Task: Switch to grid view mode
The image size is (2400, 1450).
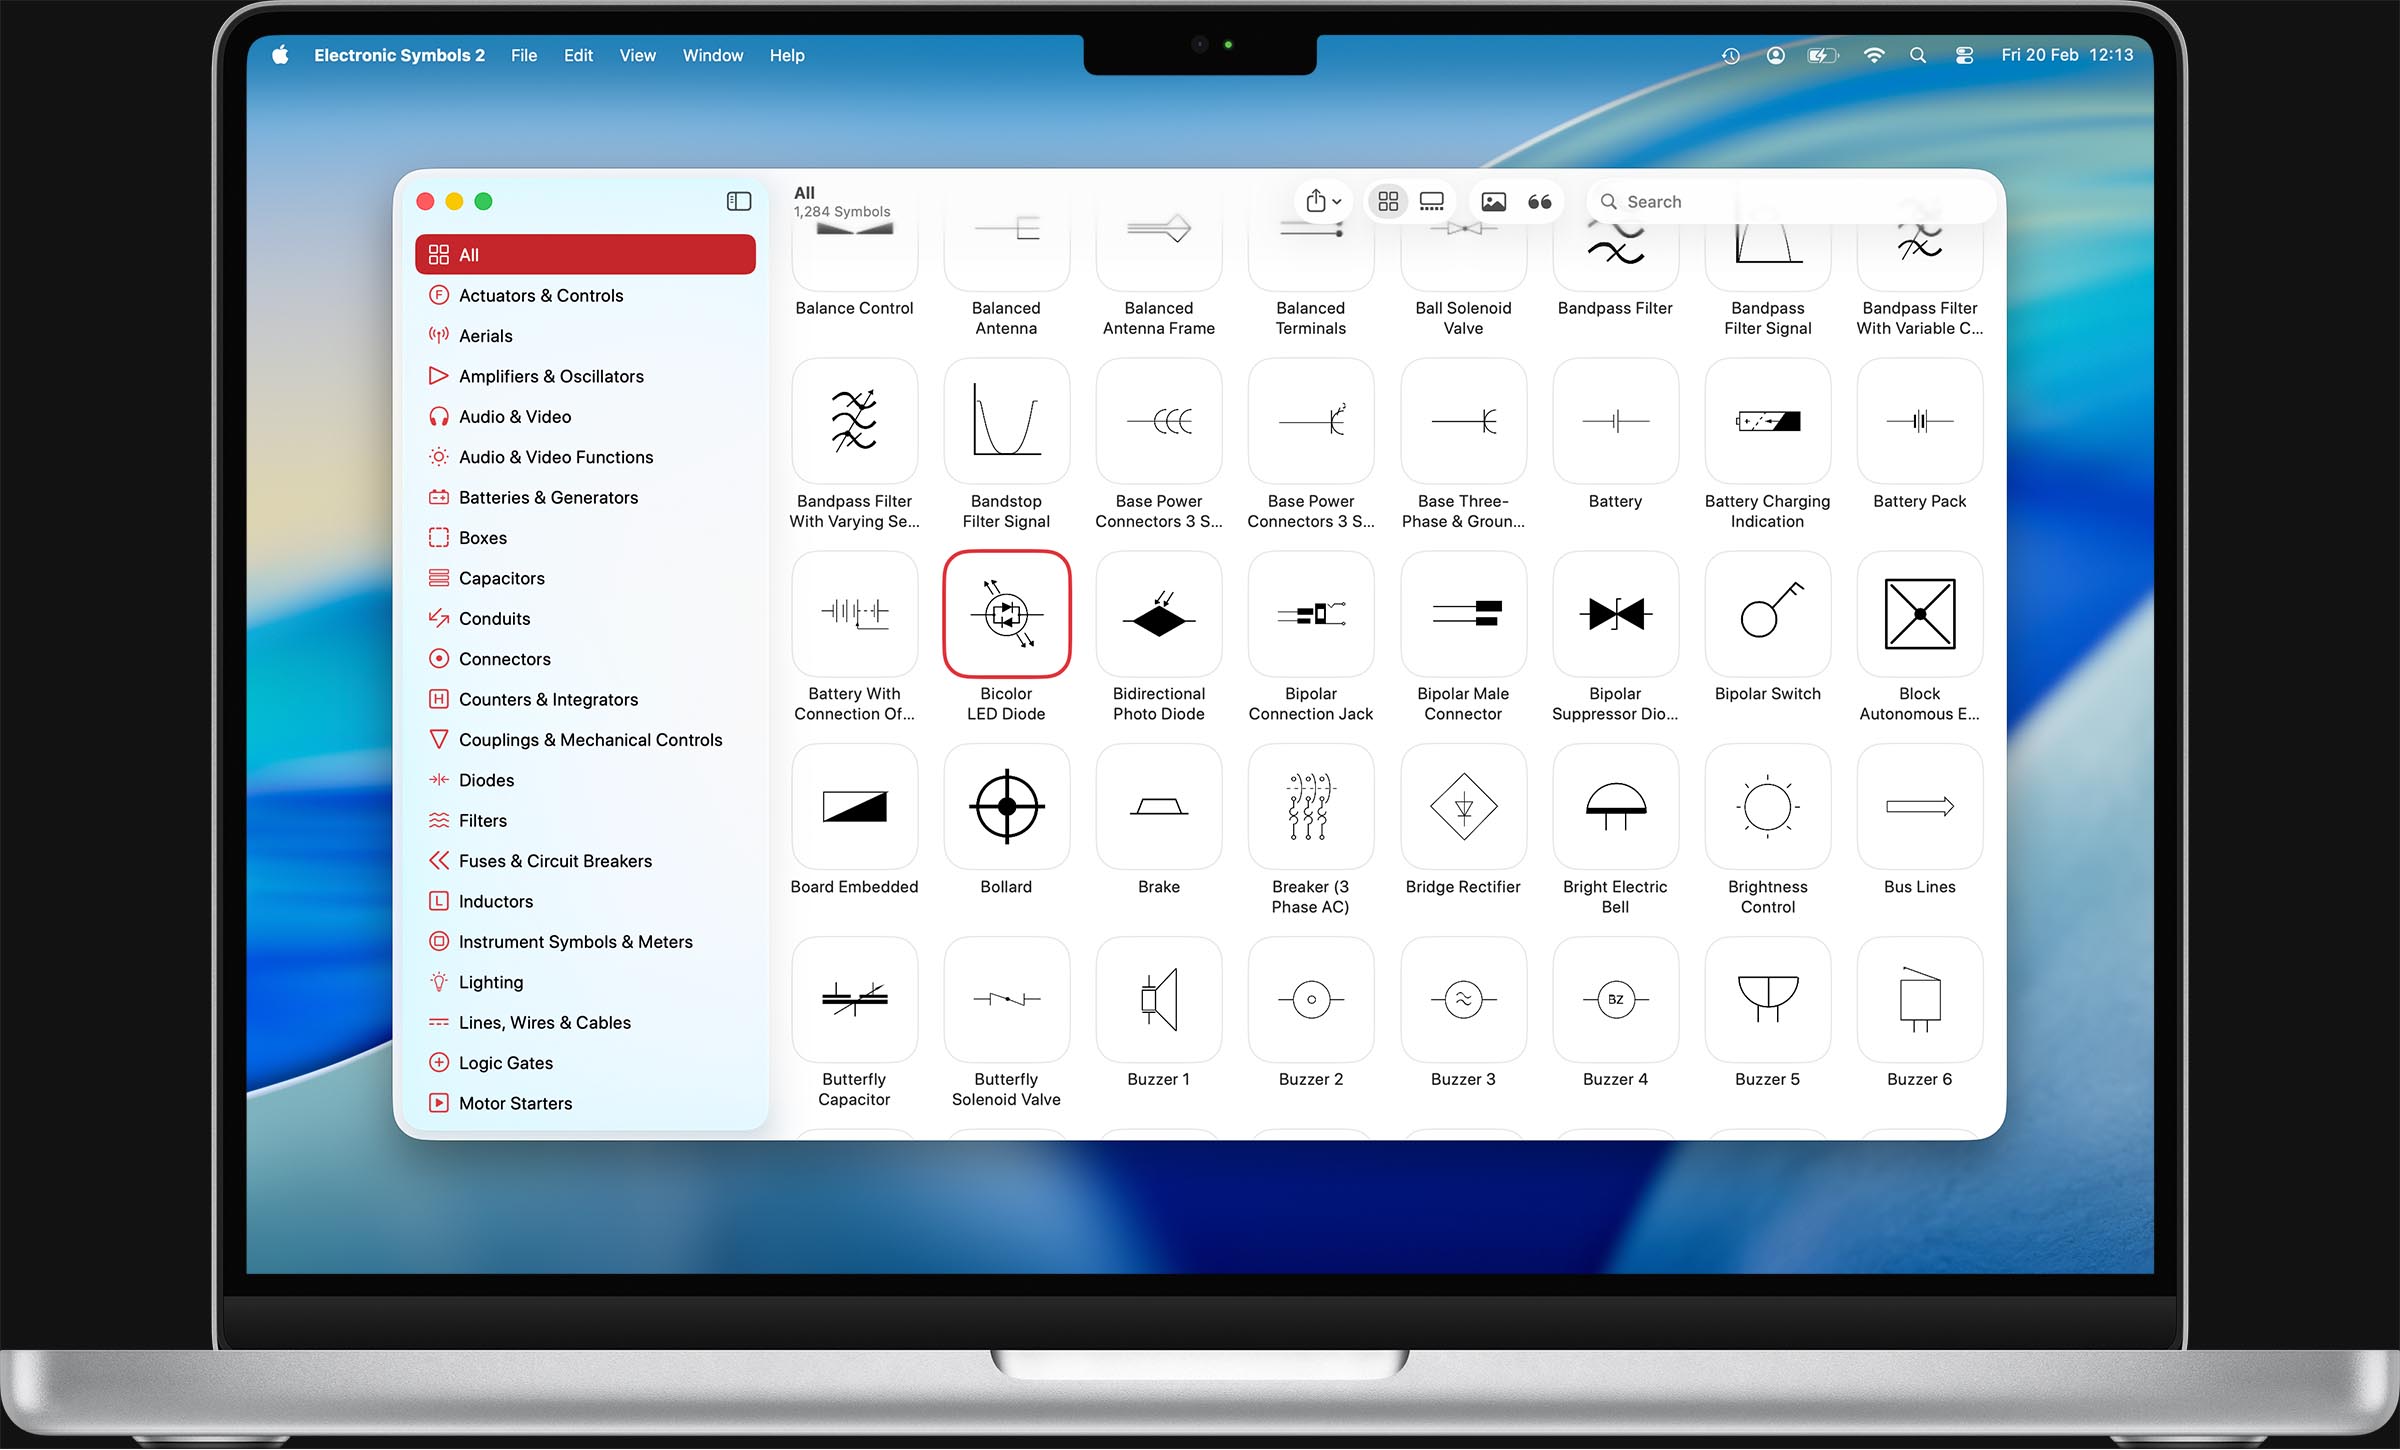Action: 1388,202
